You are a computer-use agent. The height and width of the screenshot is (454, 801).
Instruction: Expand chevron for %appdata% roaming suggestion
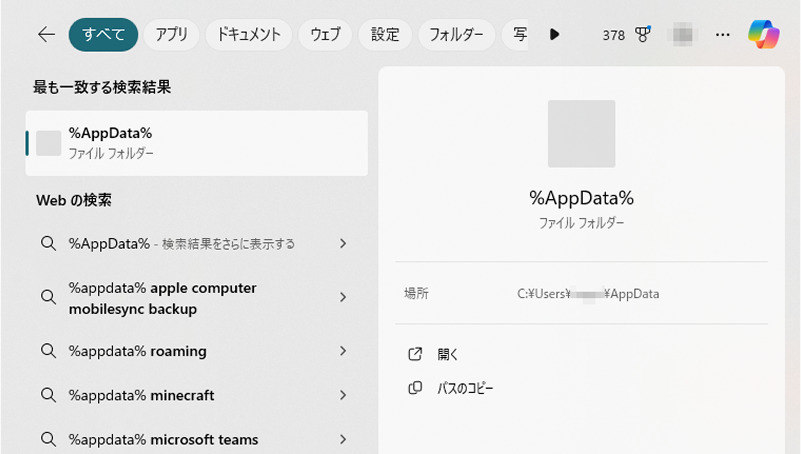coord(343,351)
